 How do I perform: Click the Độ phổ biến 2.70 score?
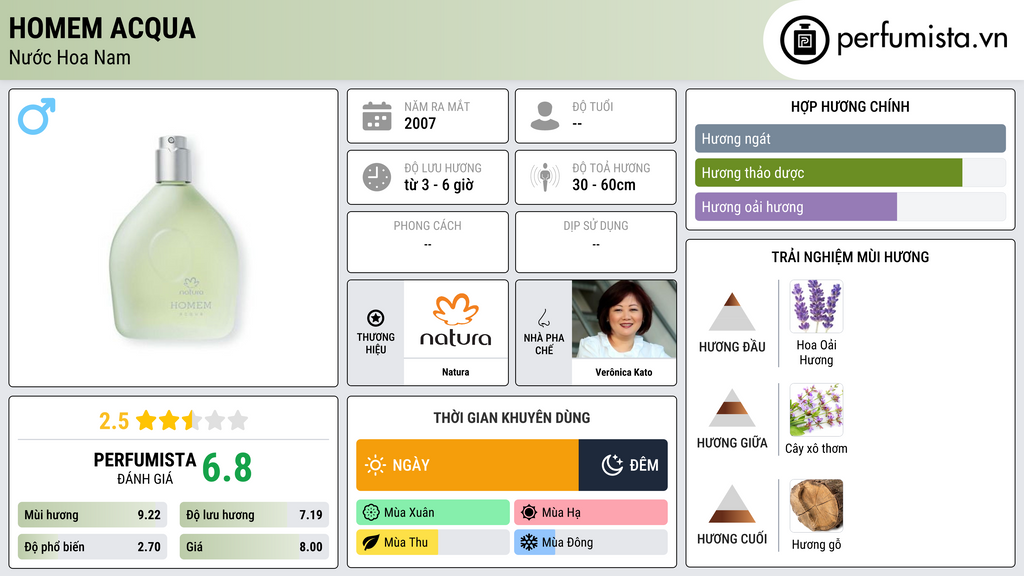tap(92, 547)
